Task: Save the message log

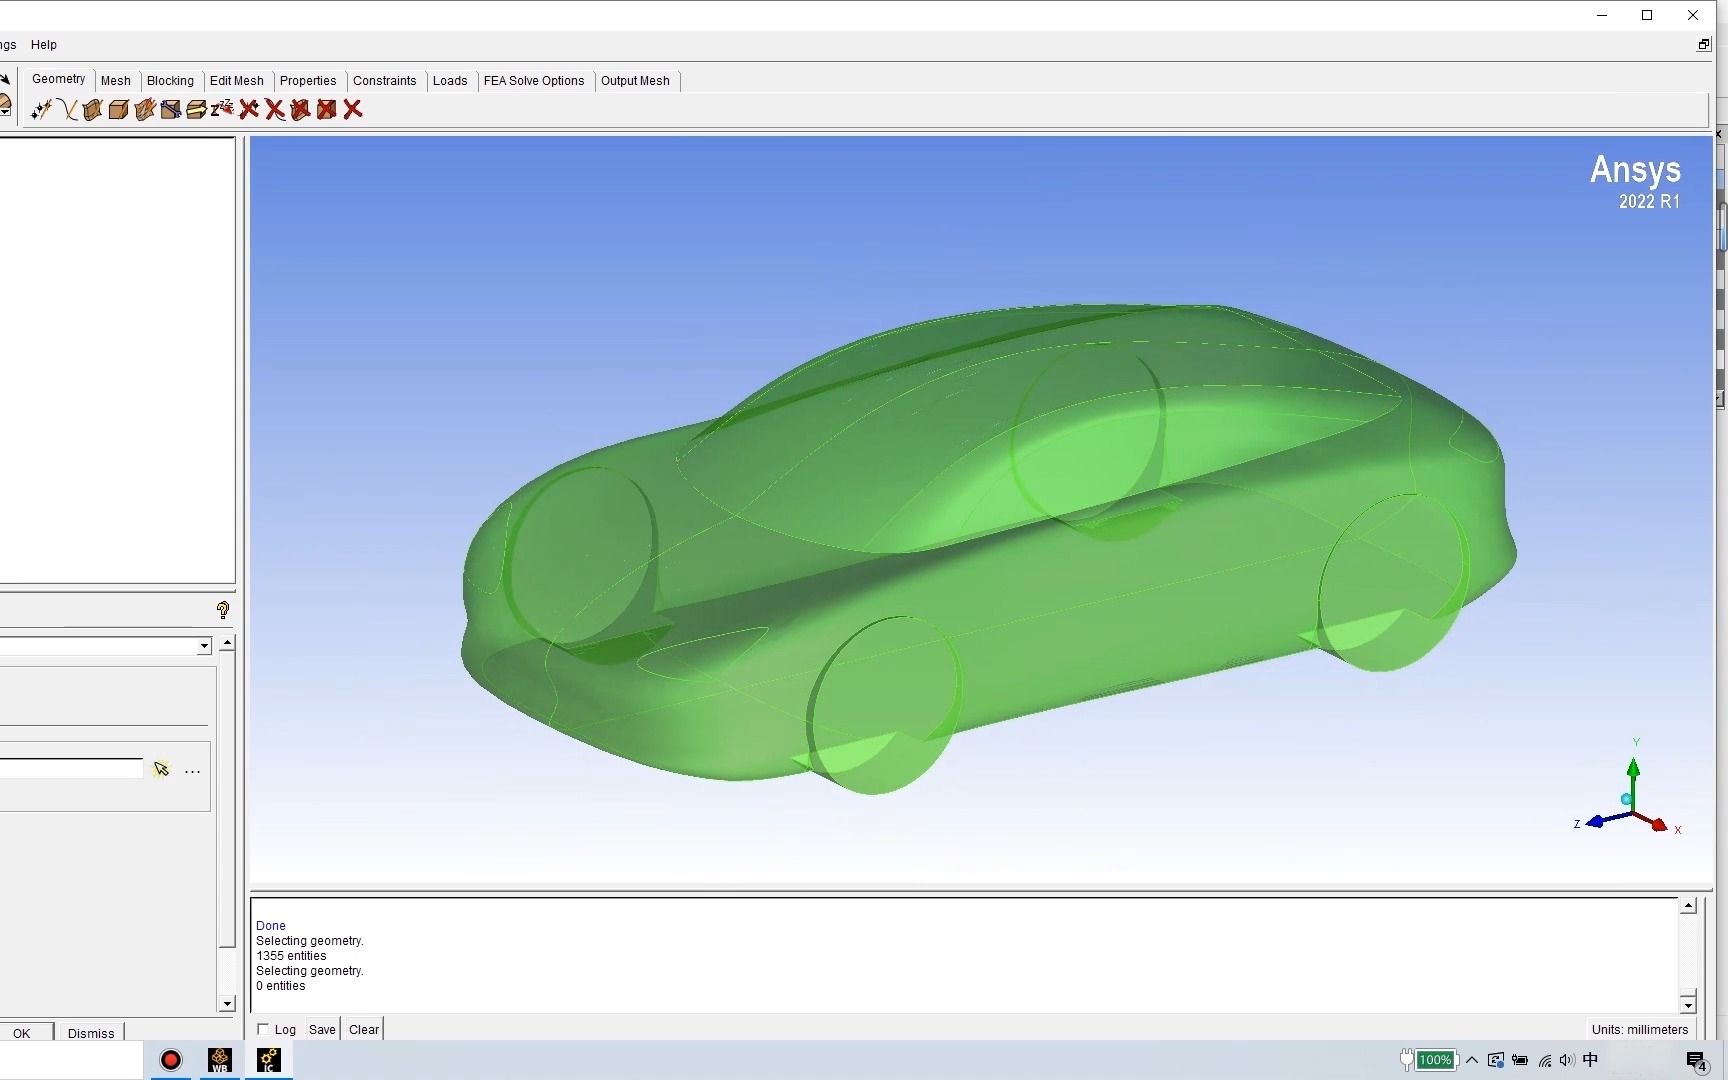Action: click(x=322, y=1029)
